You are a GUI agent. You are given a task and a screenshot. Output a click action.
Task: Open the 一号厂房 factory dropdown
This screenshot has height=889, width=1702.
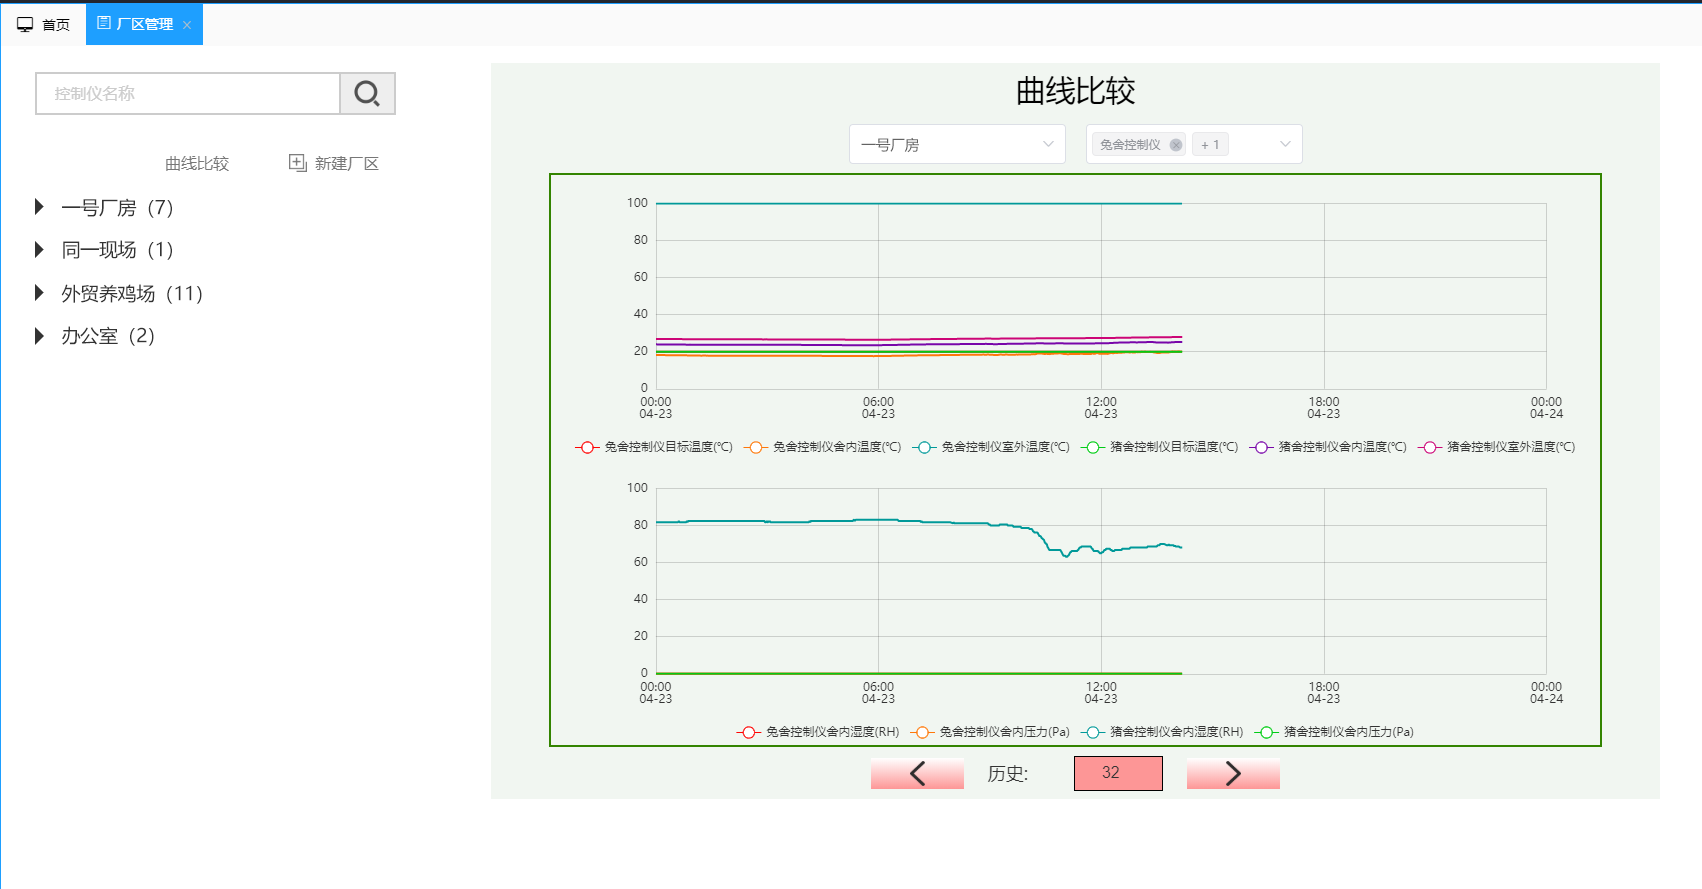tap(956, 144)
